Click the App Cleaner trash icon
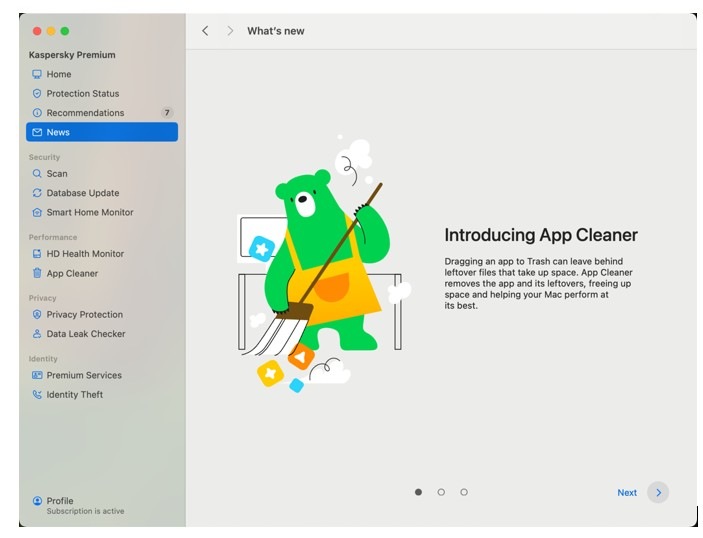The image size is (703, 538). [37, 273]
